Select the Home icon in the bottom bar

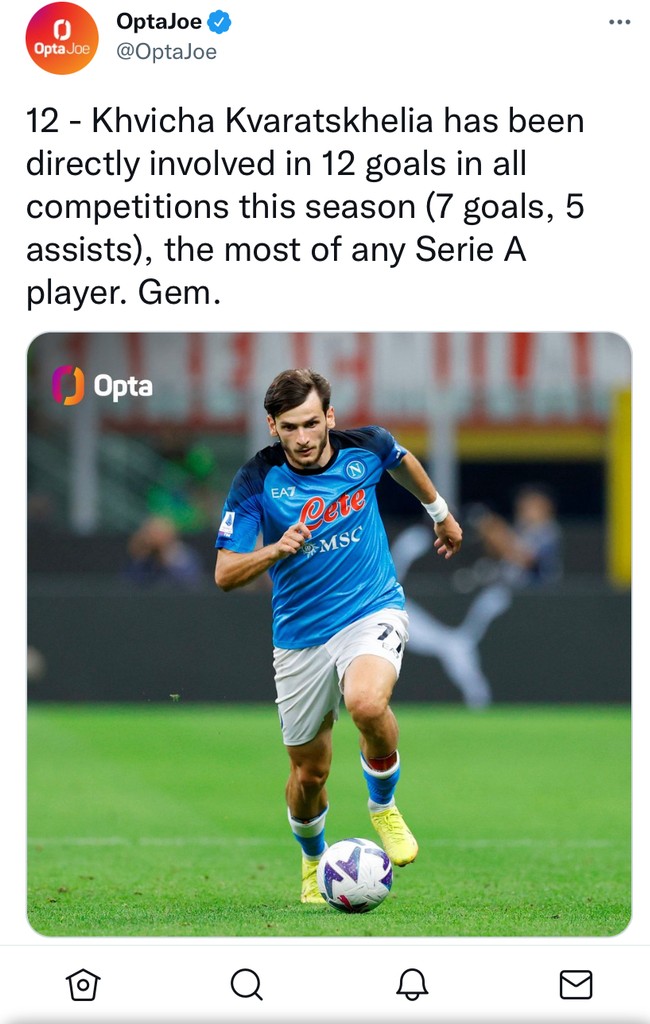[x=84, y=985]
